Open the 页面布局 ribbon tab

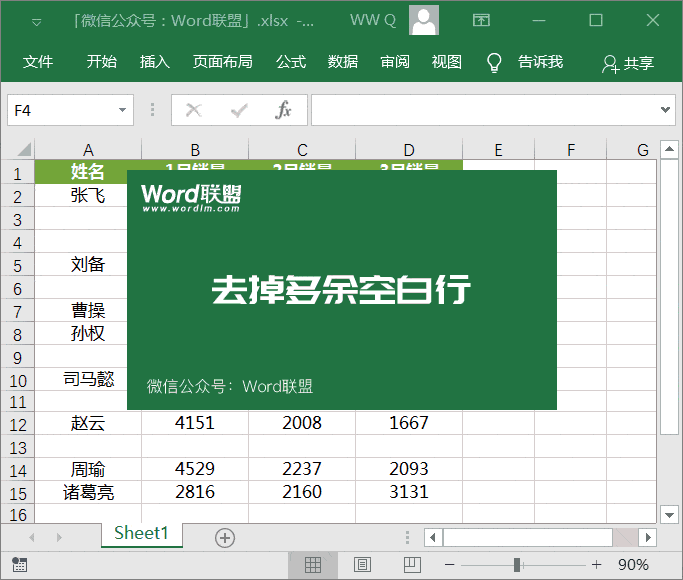point(223,62)
